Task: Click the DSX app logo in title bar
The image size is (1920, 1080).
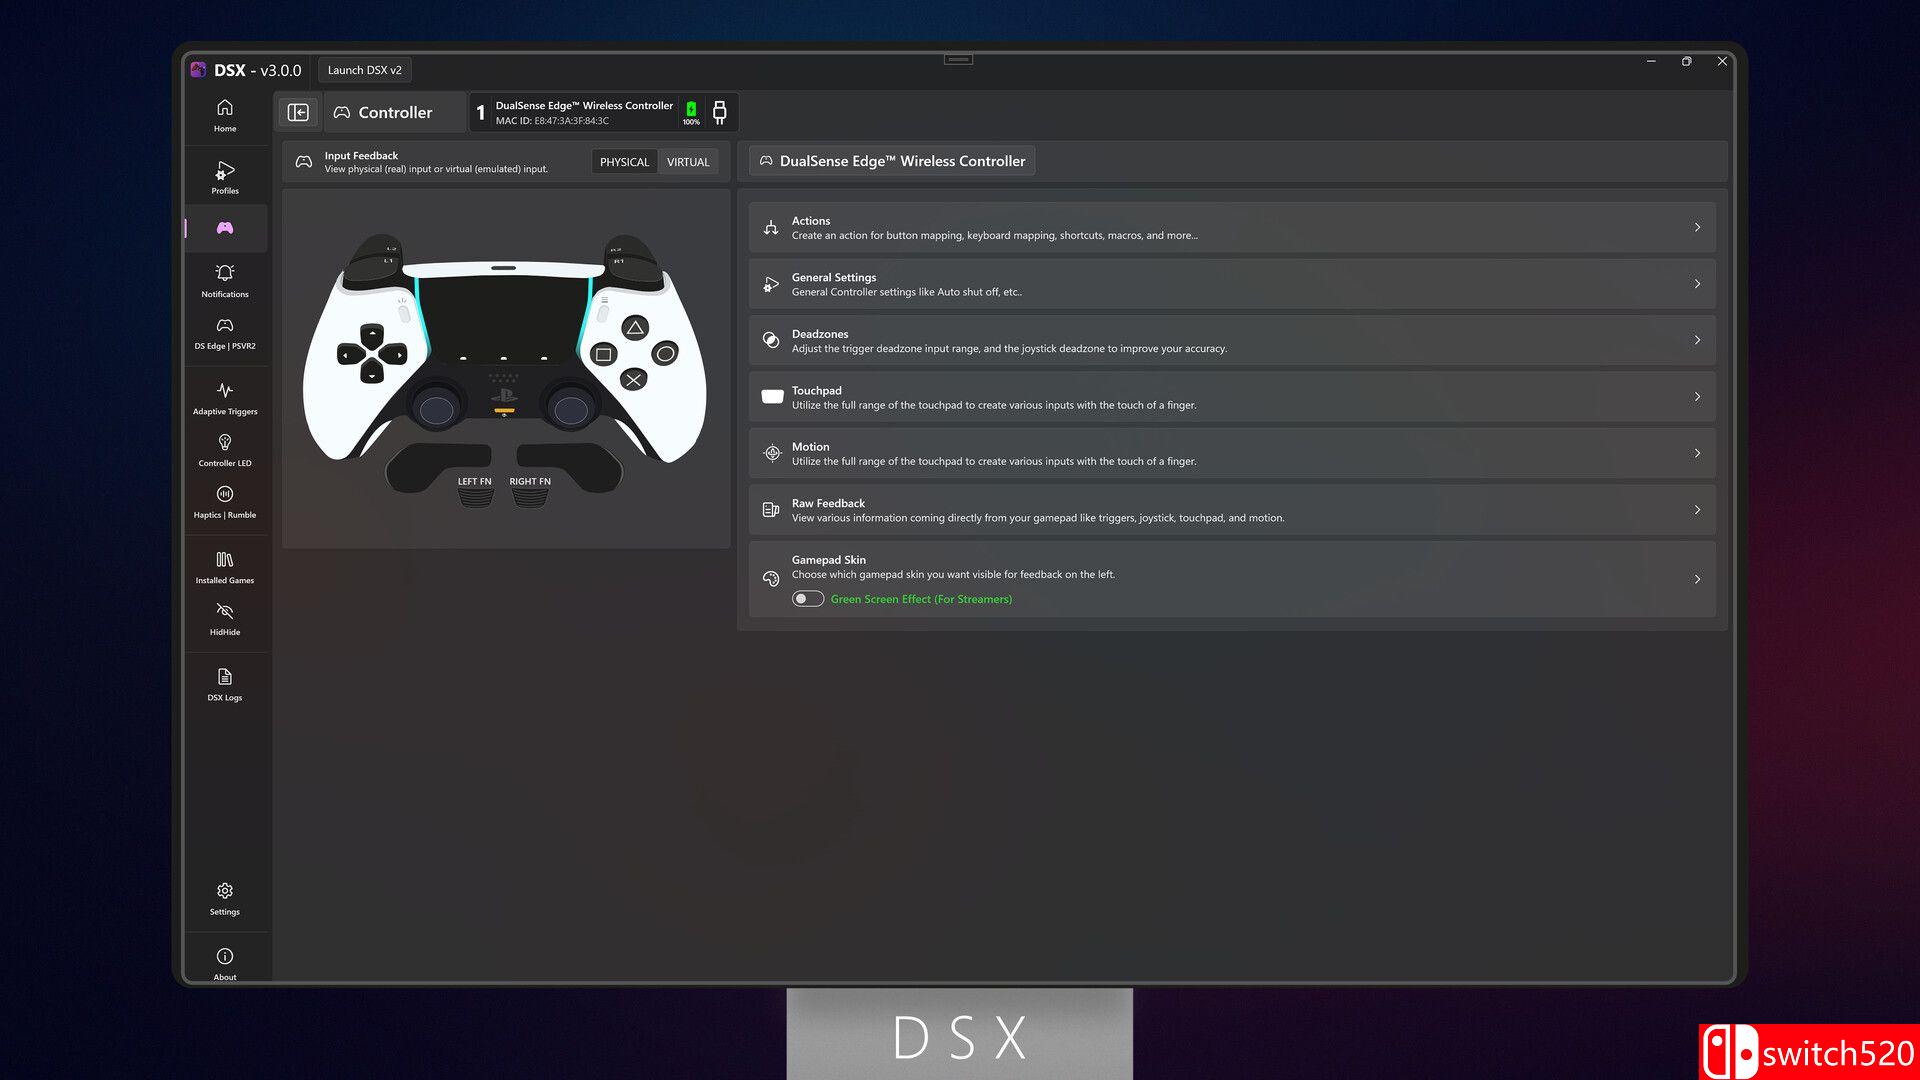Action: pyautogui.click(x=198, y=70)
